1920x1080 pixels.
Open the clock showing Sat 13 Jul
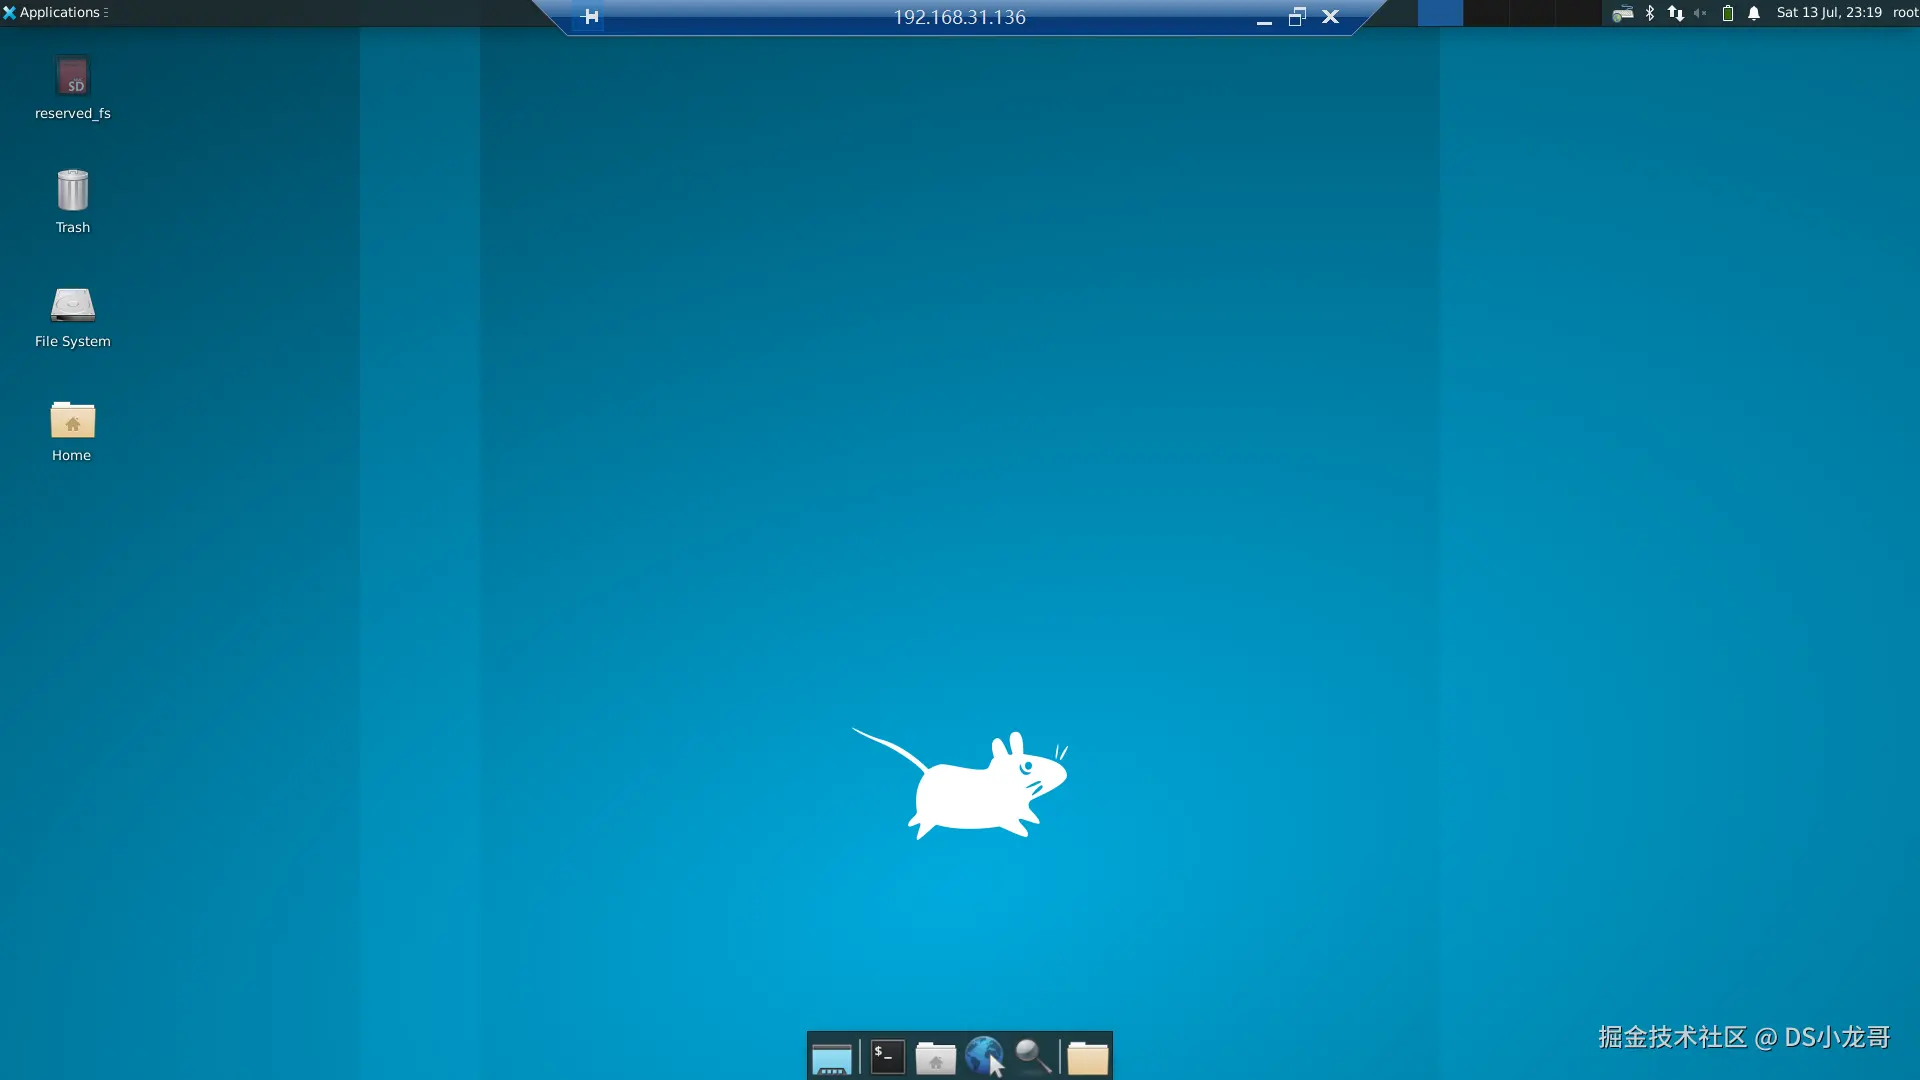[x=1828, y=13]
